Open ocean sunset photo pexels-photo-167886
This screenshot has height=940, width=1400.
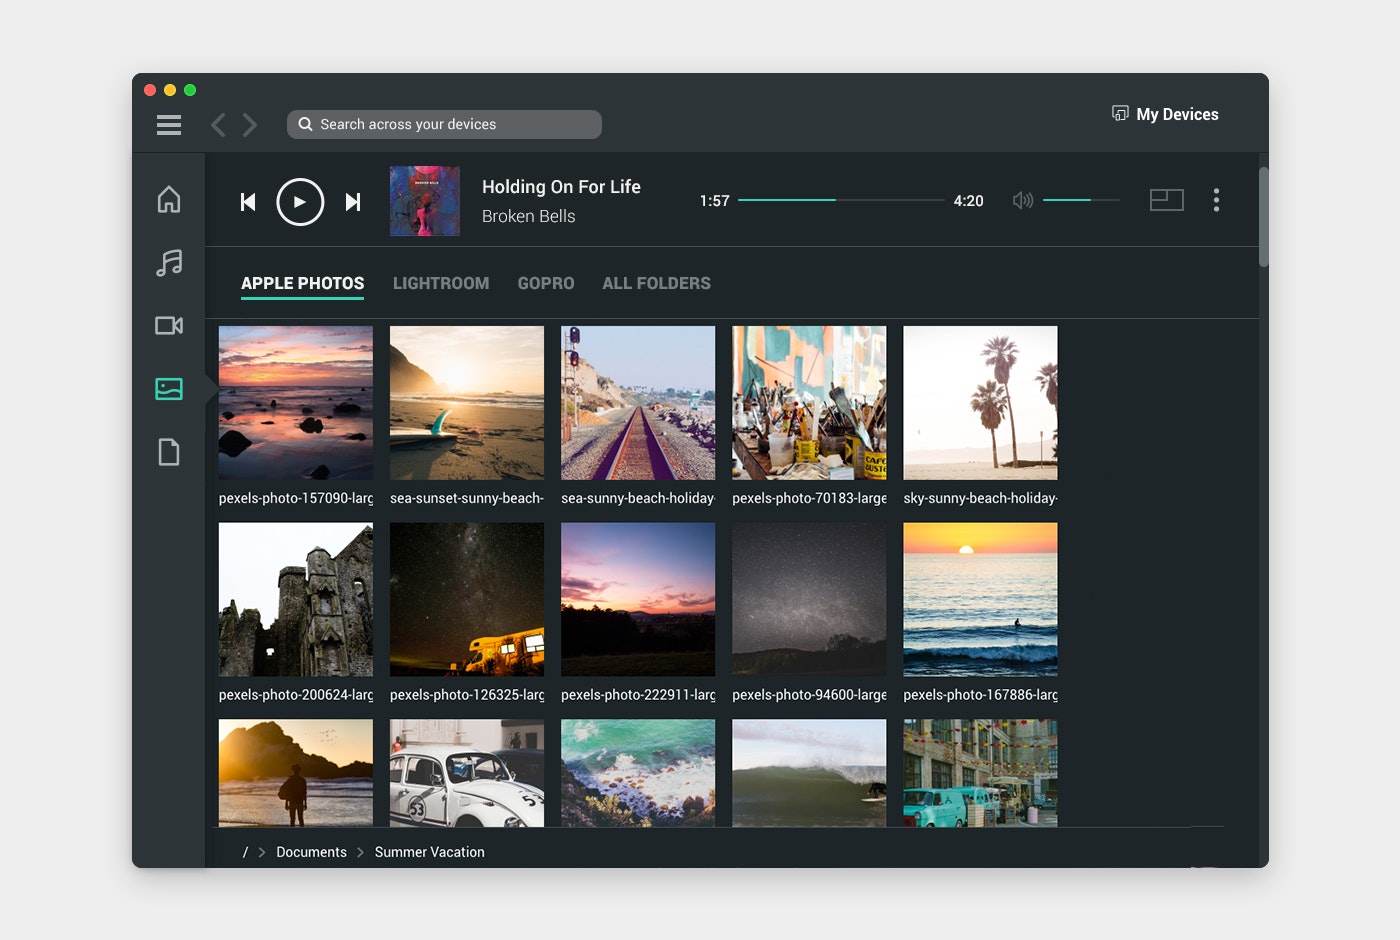[980, 599]
